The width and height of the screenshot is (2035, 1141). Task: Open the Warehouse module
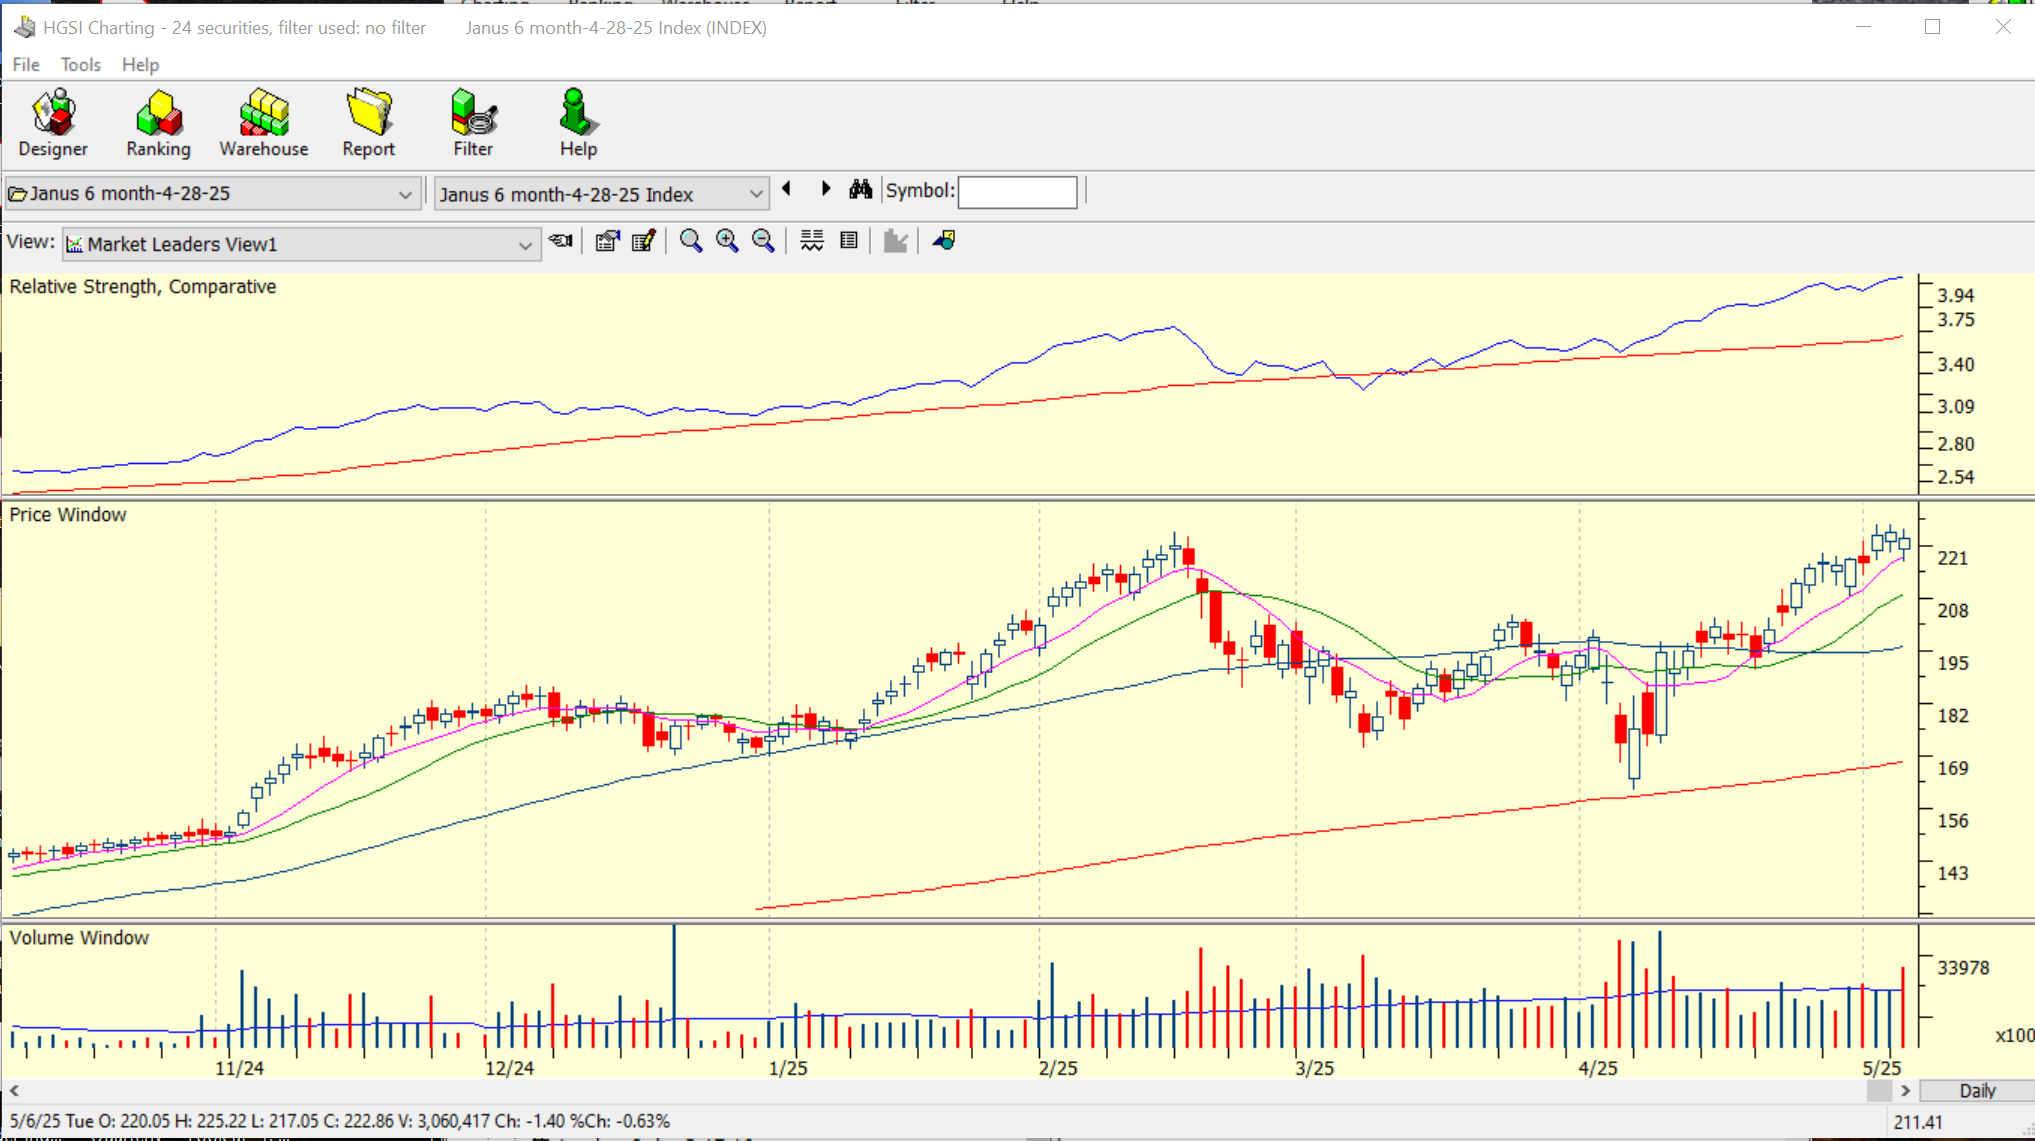coord(264,123)
